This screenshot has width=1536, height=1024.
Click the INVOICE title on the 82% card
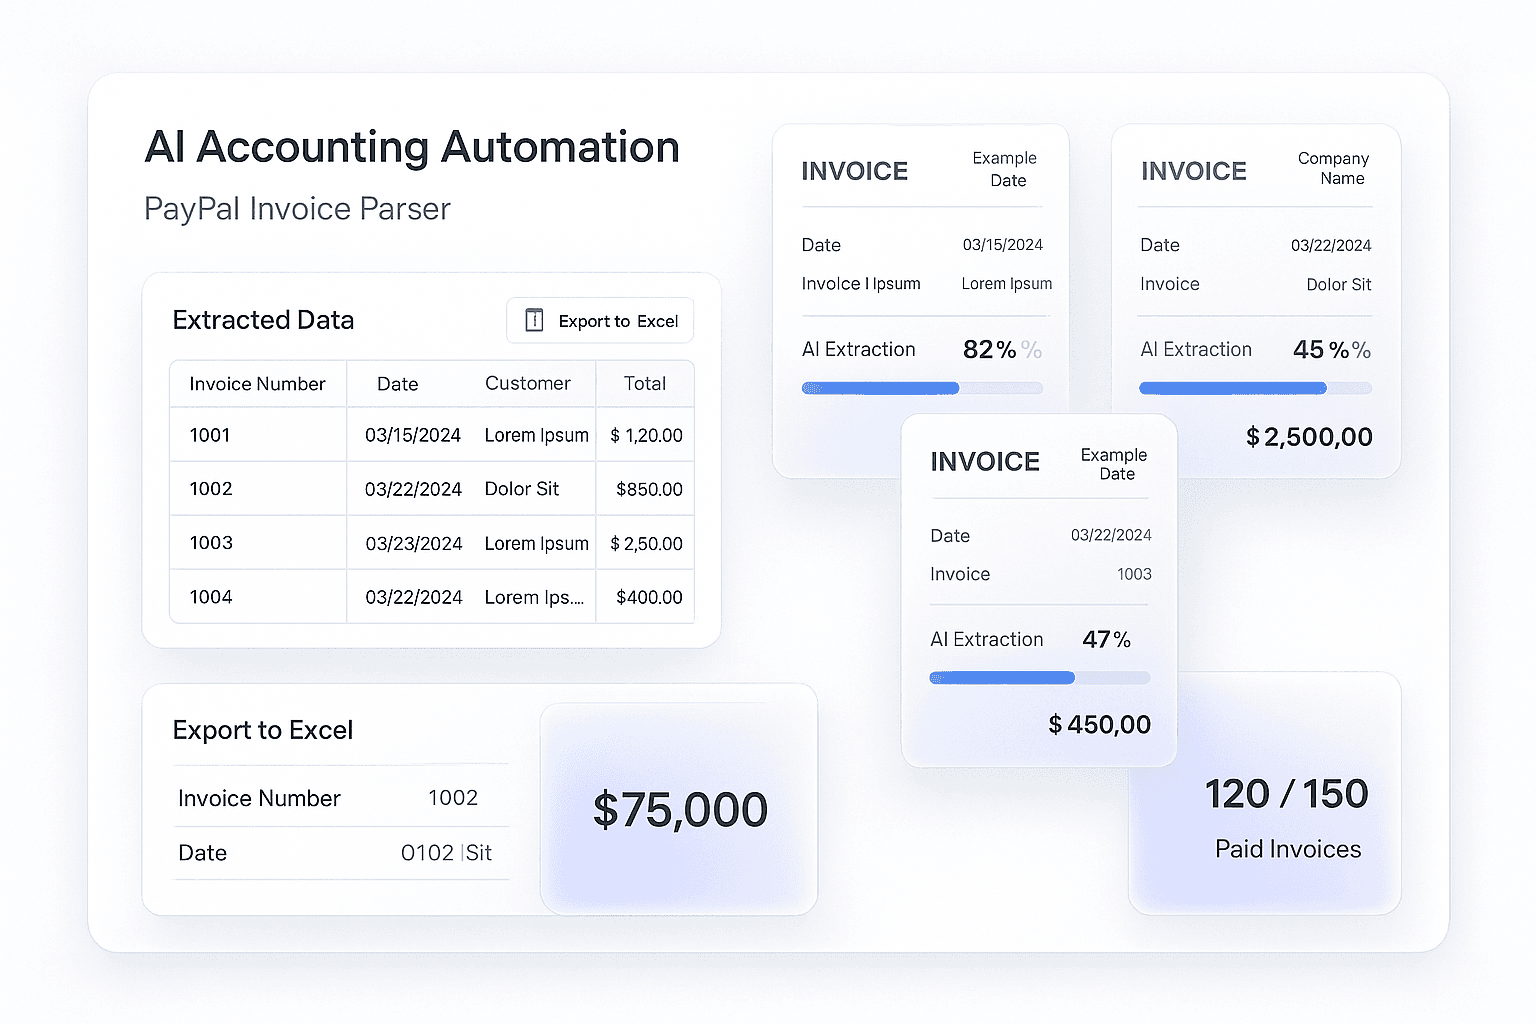tap(855, 171)
